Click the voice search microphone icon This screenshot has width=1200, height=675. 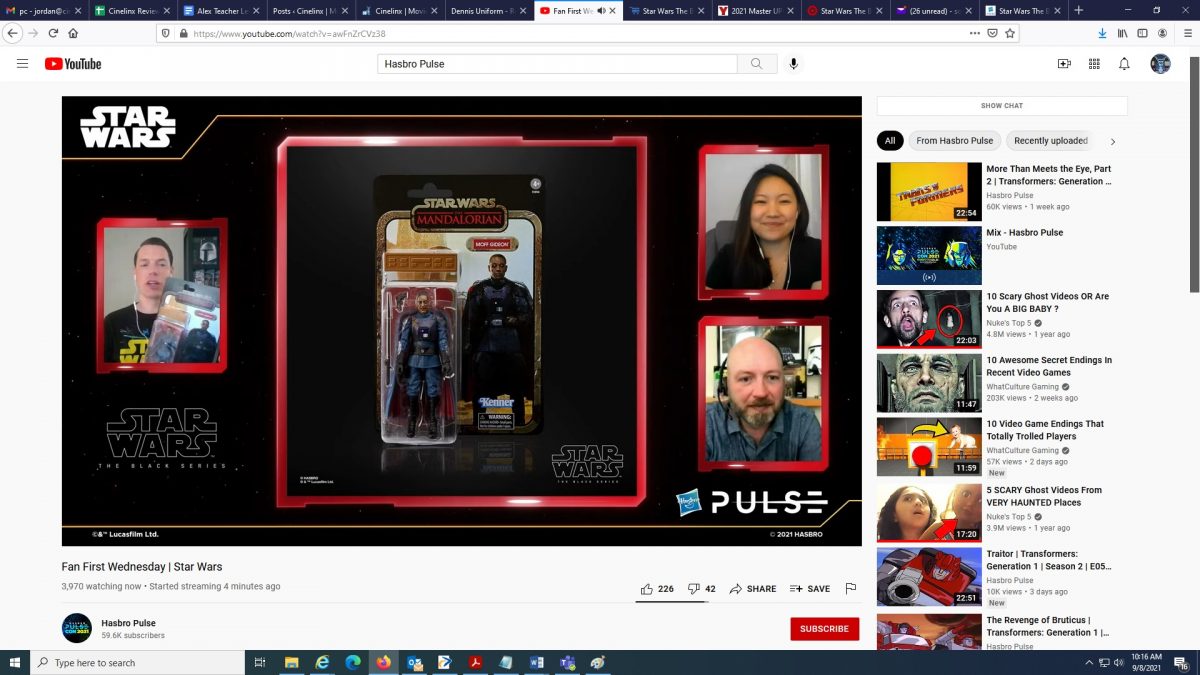point(793,64)
